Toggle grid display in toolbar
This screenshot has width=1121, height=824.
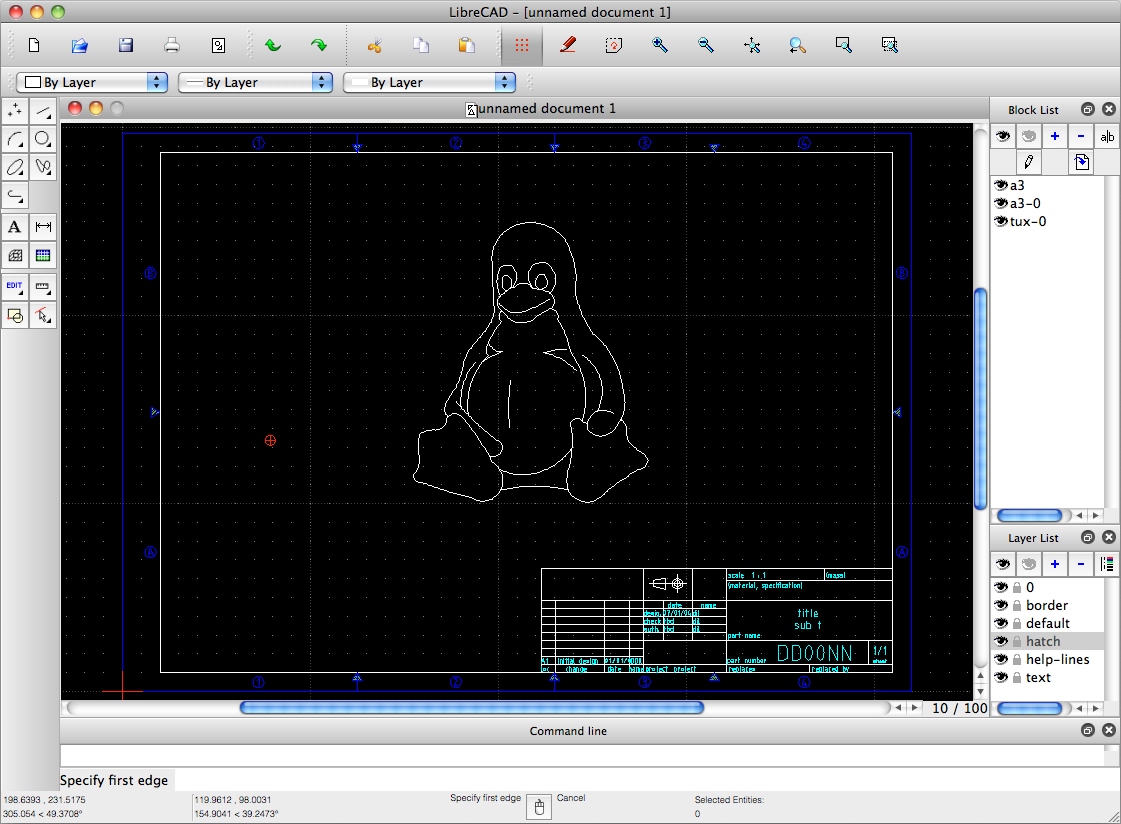click(x=521, y=45)
